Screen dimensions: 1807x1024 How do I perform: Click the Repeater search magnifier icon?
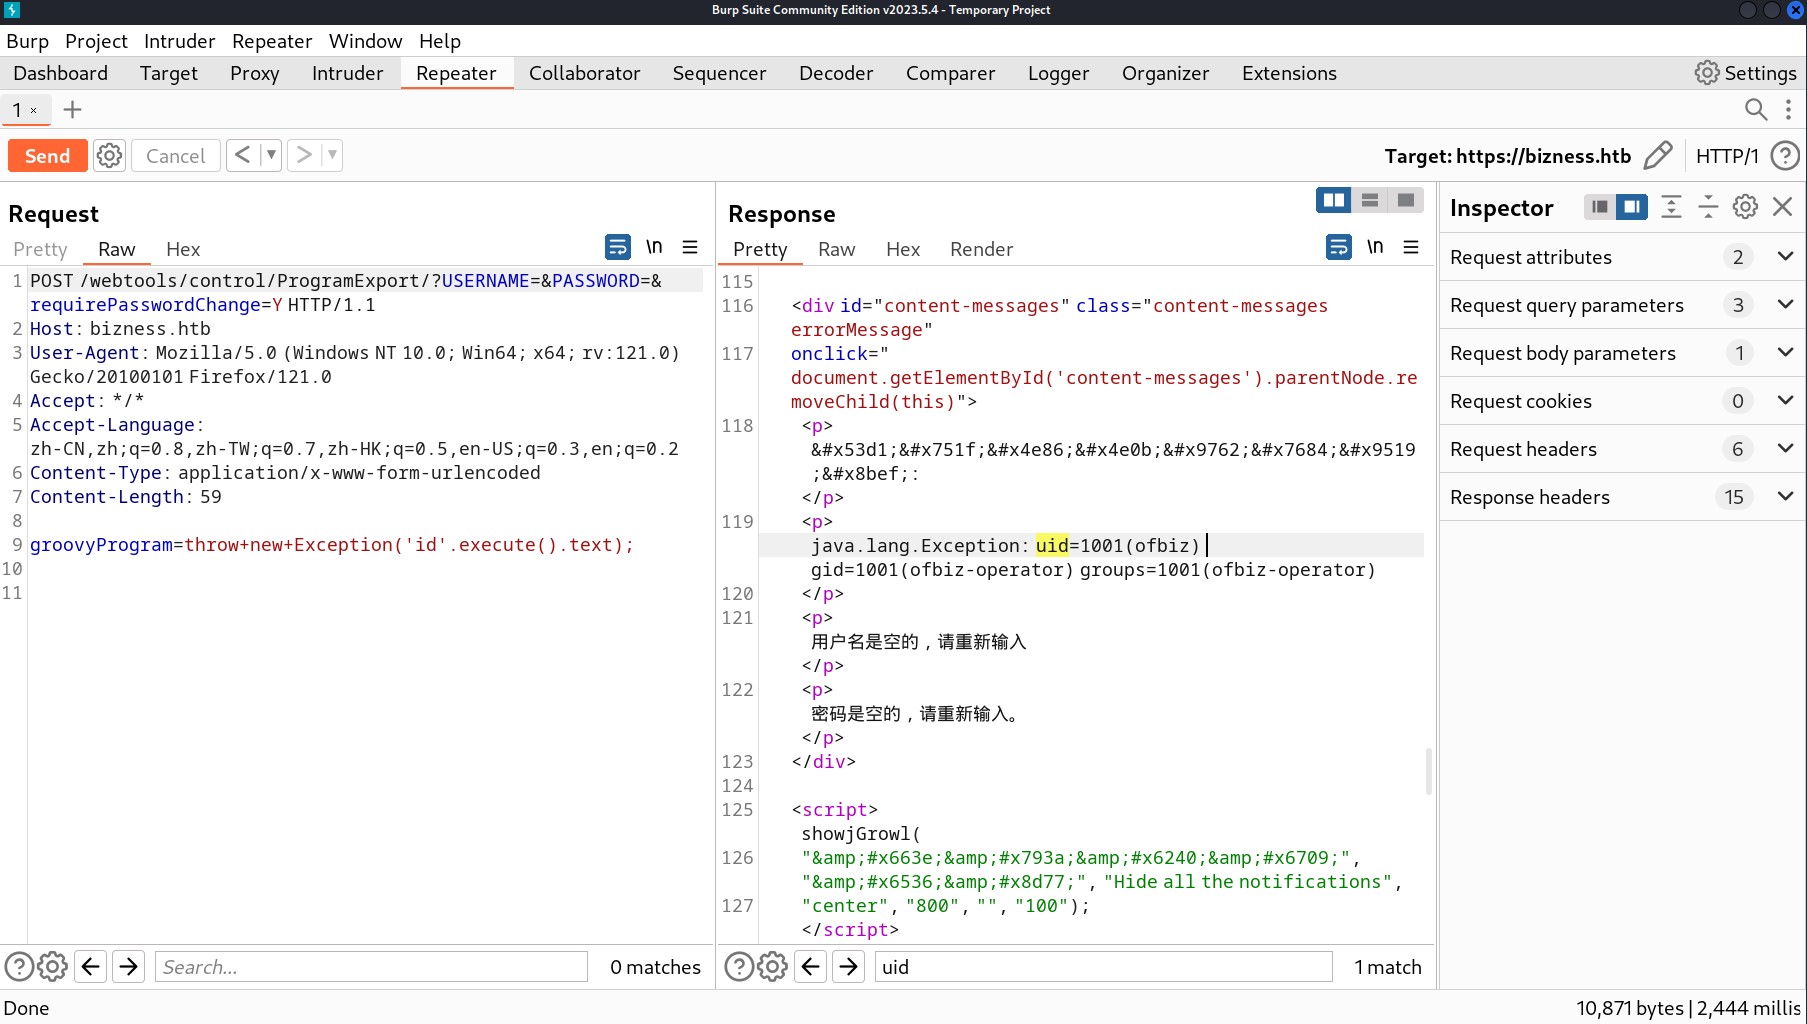1755,110
